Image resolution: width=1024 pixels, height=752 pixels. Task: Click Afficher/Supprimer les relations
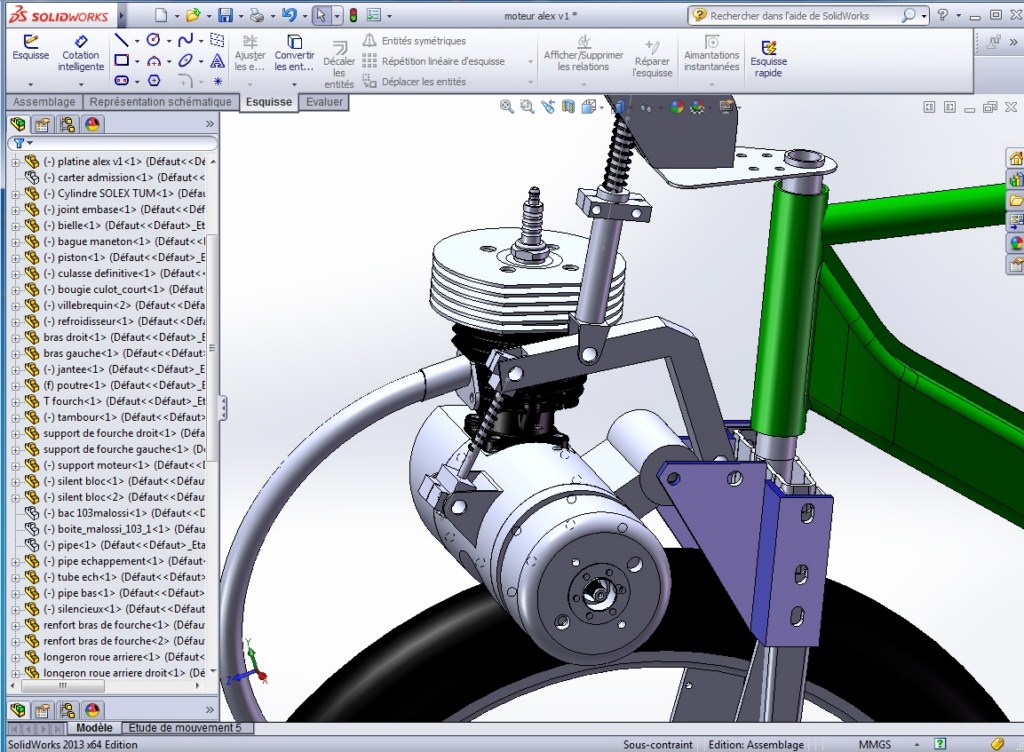(x=583, y=53)
